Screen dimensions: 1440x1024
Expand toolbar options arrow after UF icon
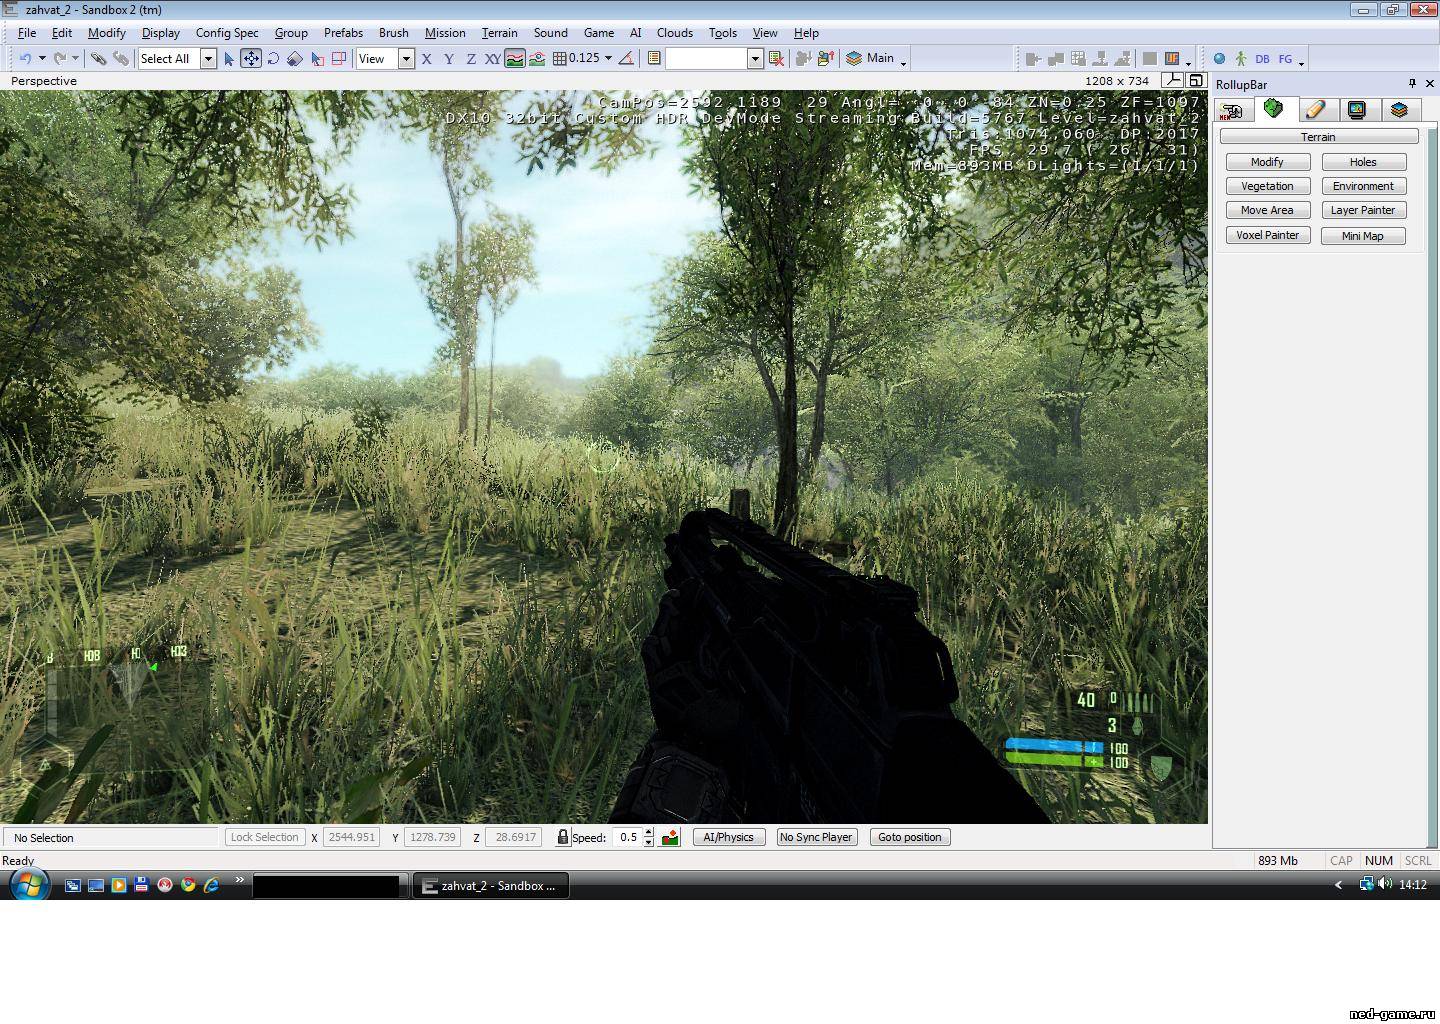1188,63
